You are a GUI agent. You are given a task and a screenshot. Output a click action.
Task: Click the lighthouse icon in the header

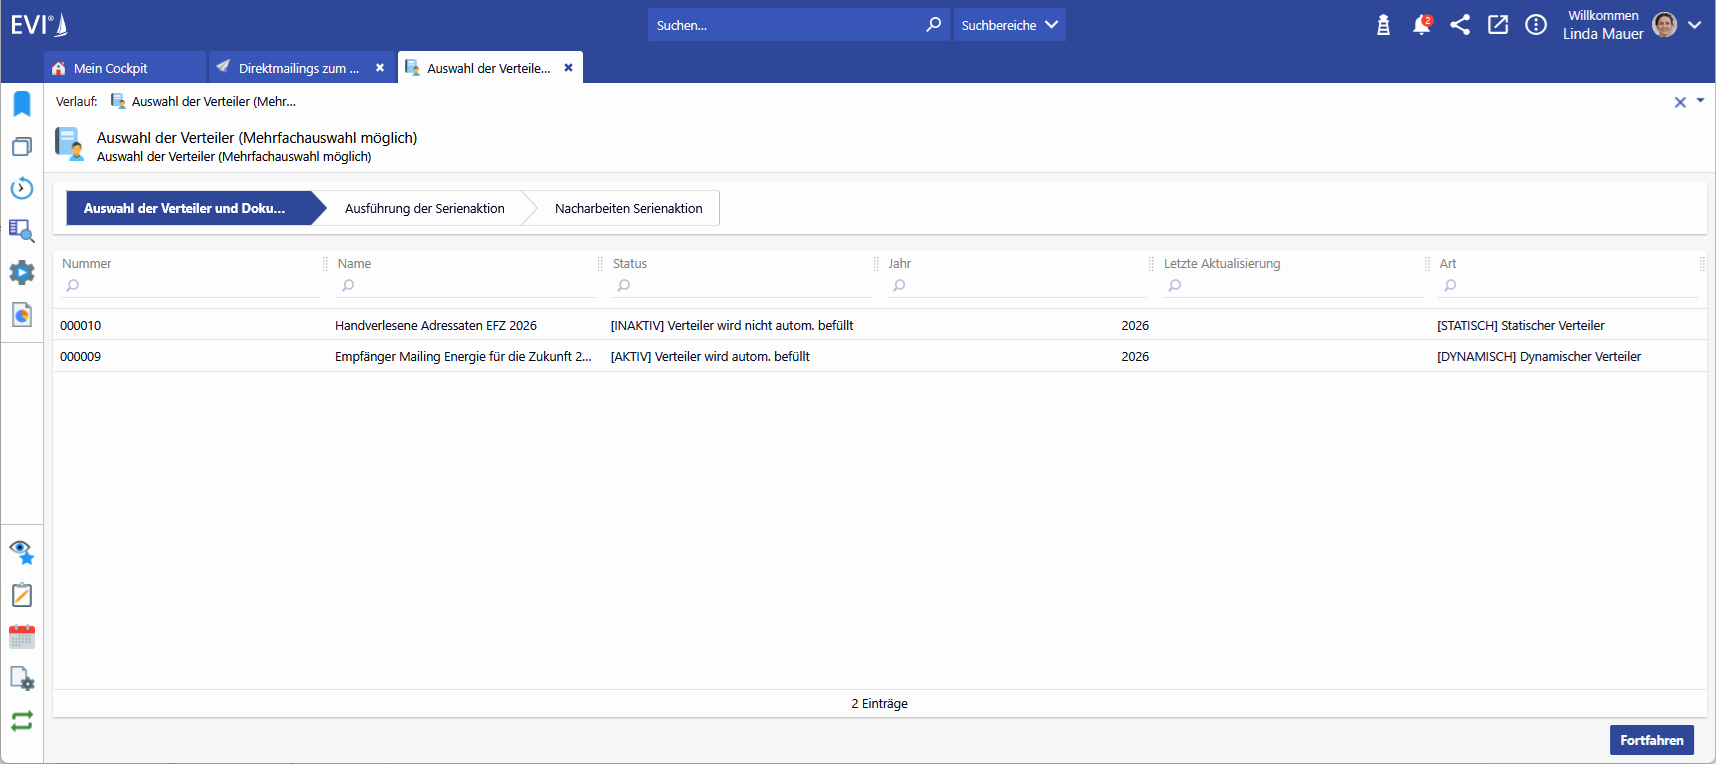(1383, 25)
